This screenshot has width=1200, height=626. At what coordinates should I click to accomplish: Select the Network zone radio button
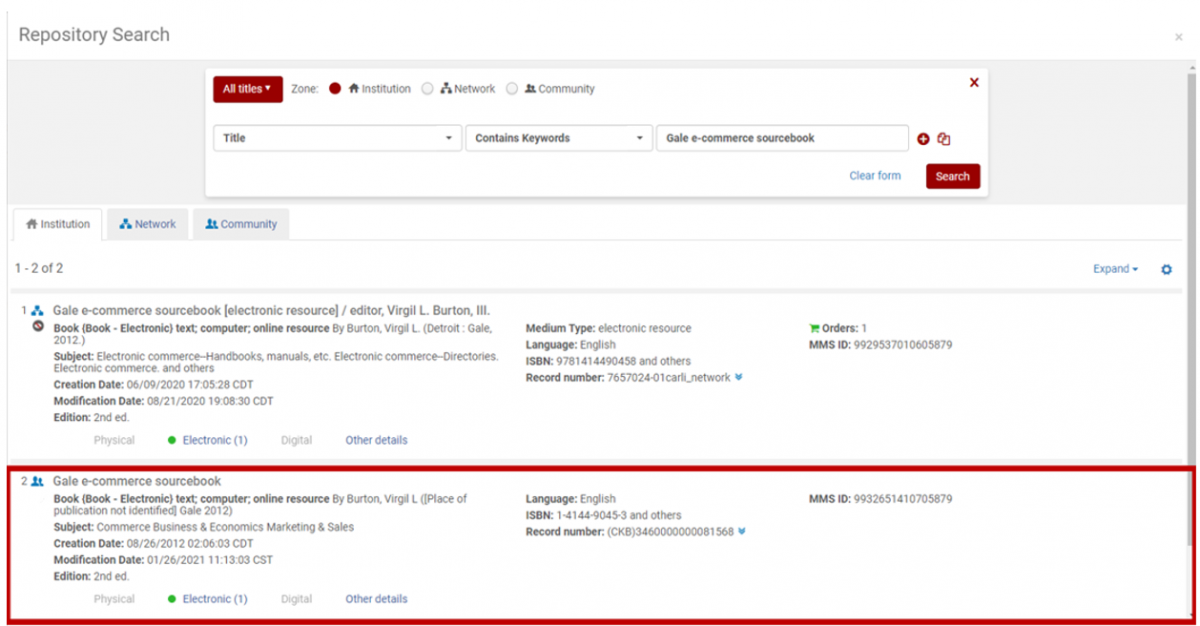[427, 89]
